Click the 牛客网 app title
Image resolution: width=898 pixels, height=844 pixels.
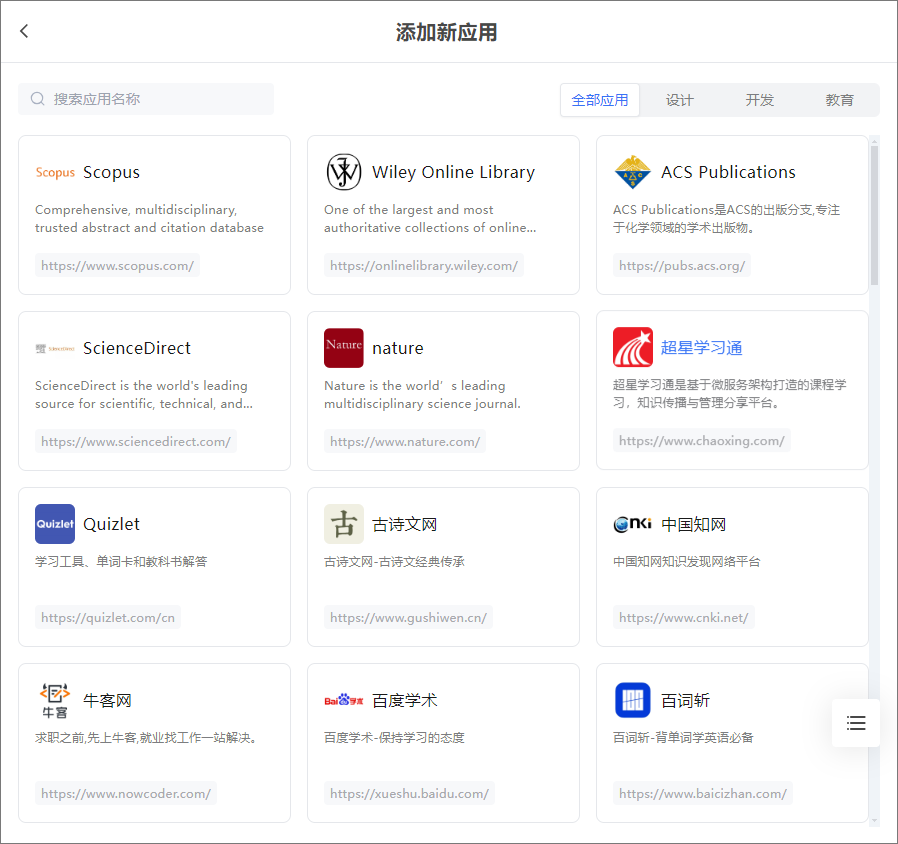(x=107, y=700)
